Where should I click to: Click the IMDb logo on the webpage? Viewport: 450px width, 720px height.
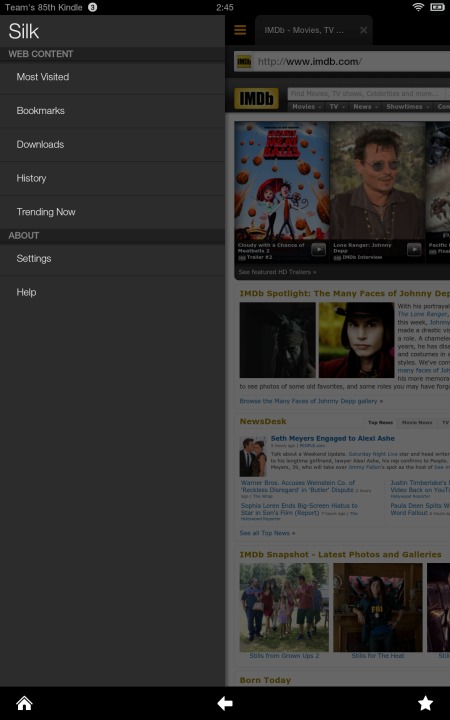coord(256,98)
